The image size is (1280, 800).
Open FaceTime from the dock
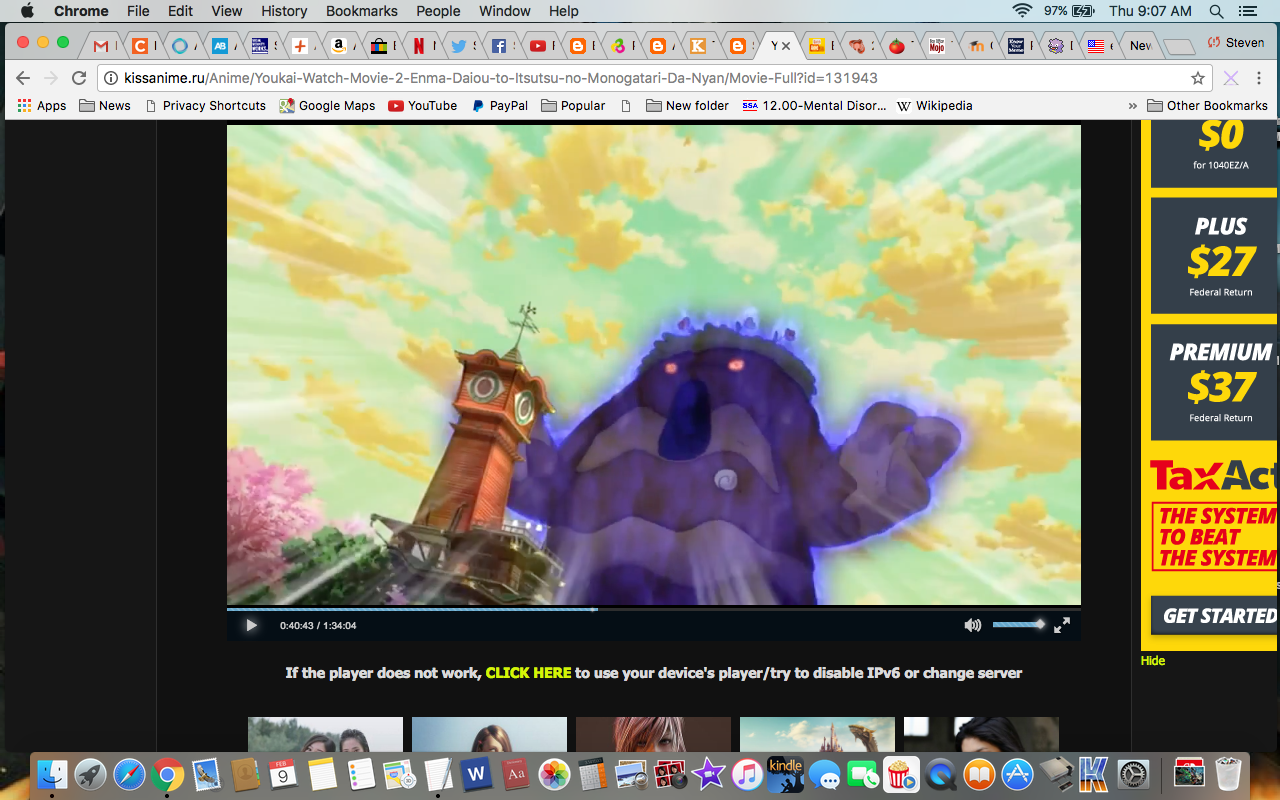tap(862, 774)
